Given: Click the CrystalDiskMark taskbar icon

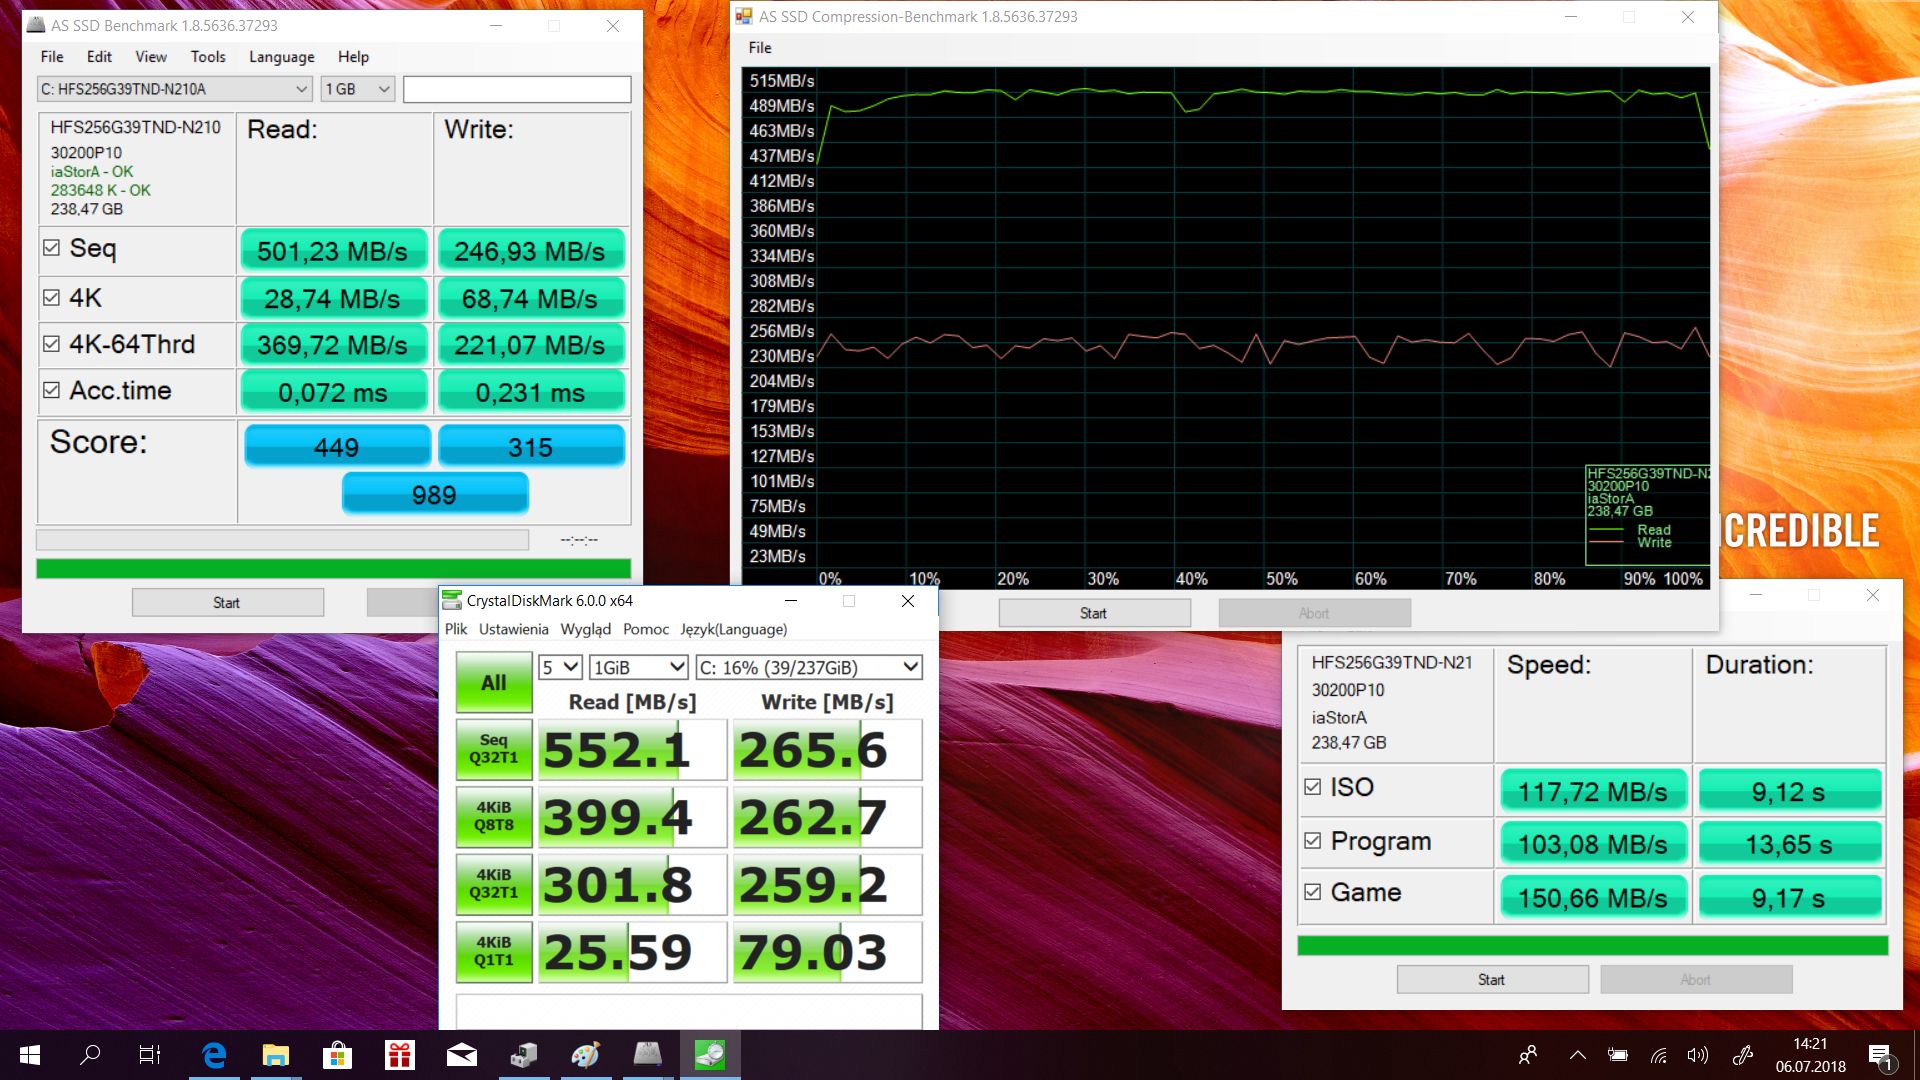Looking at the screenshot, I should point(710,1055).
